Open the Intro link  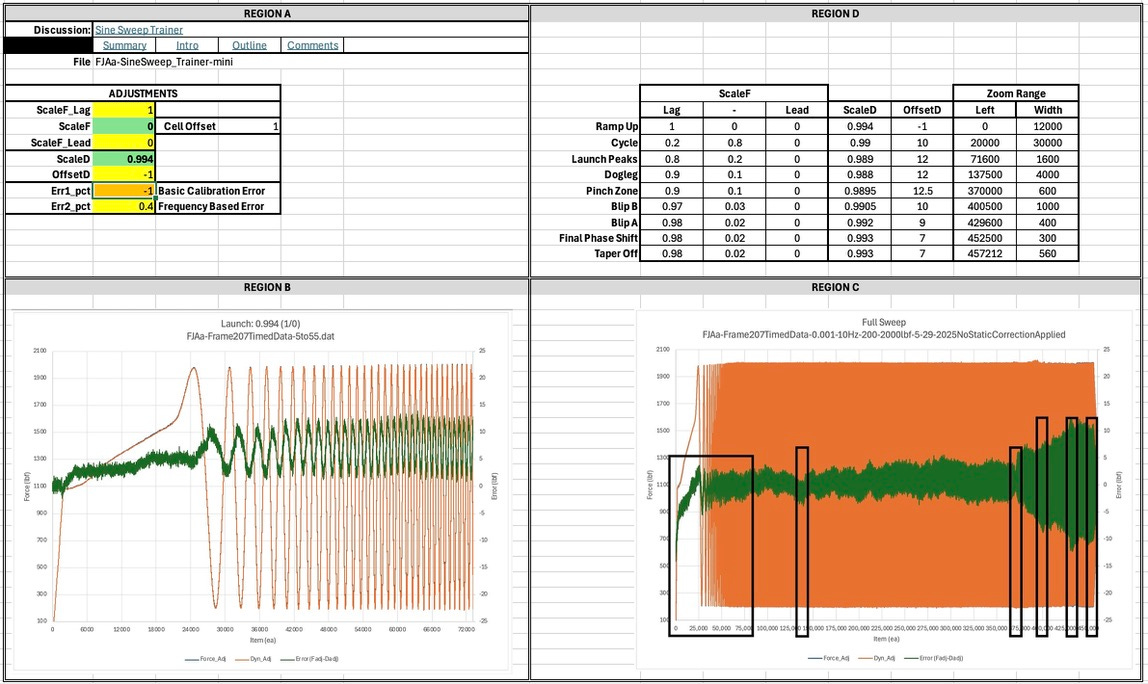click(x=187, y=45)
